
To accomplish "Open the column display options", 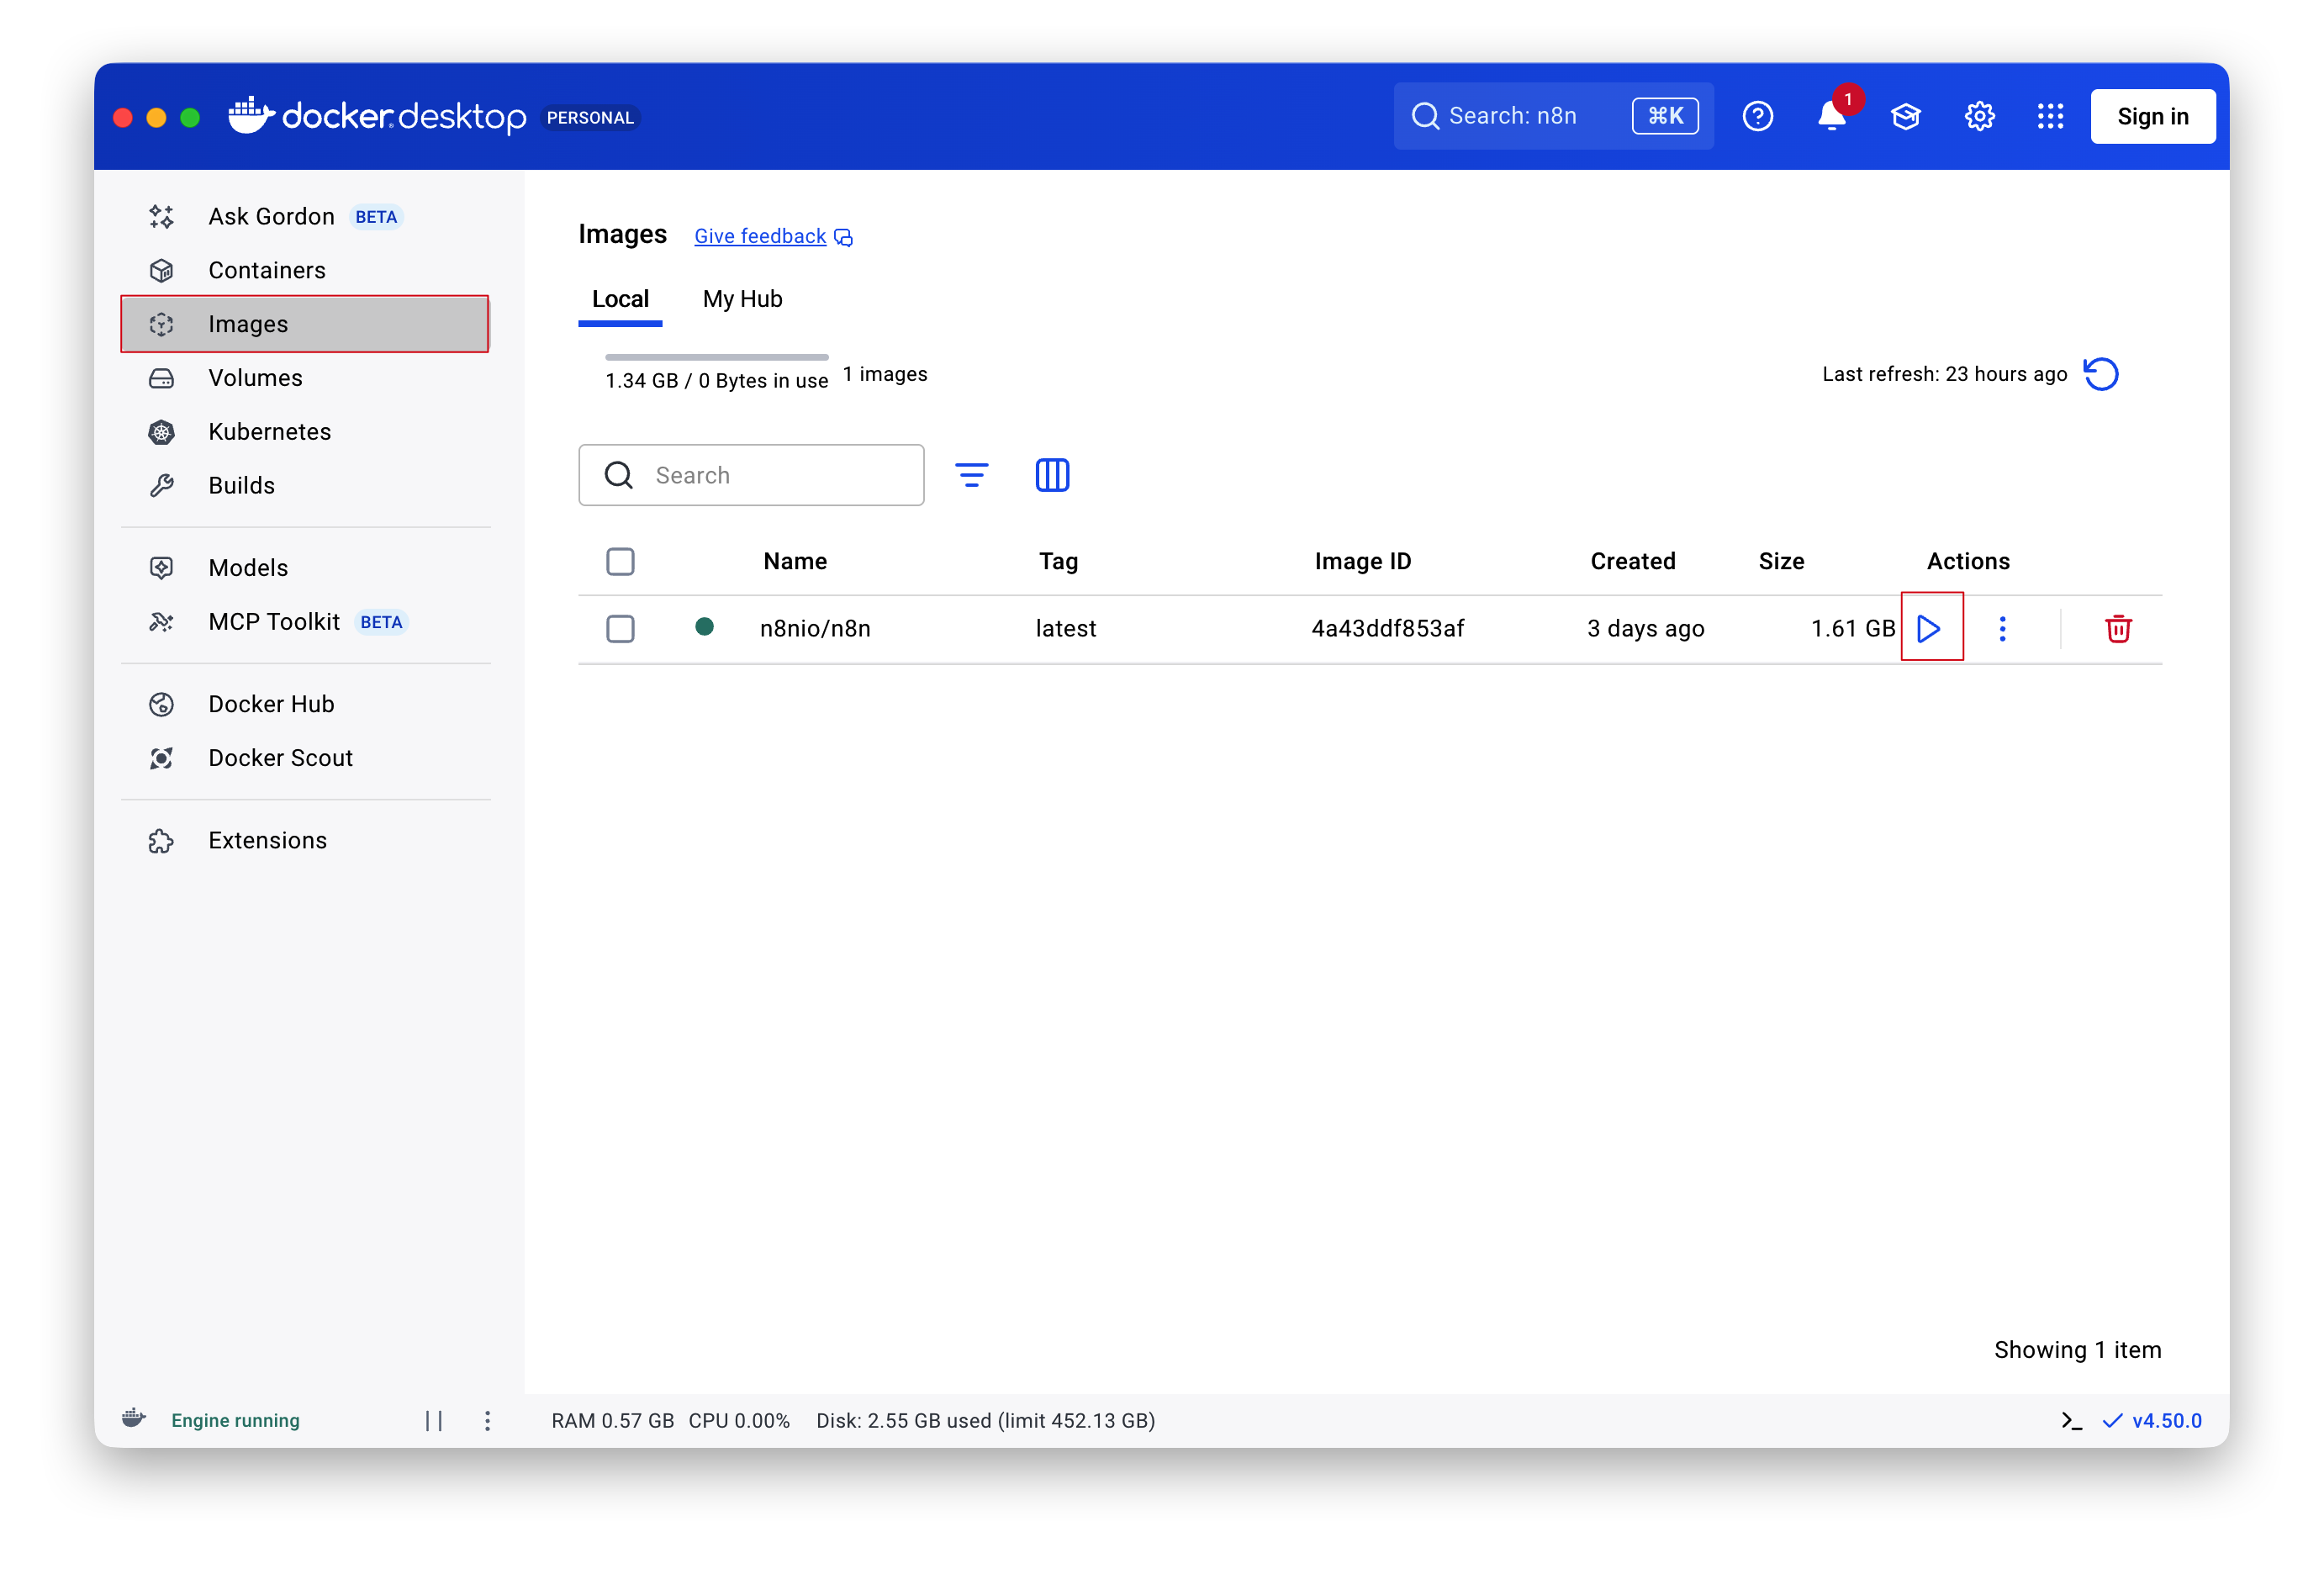I will coord(1052,475).
